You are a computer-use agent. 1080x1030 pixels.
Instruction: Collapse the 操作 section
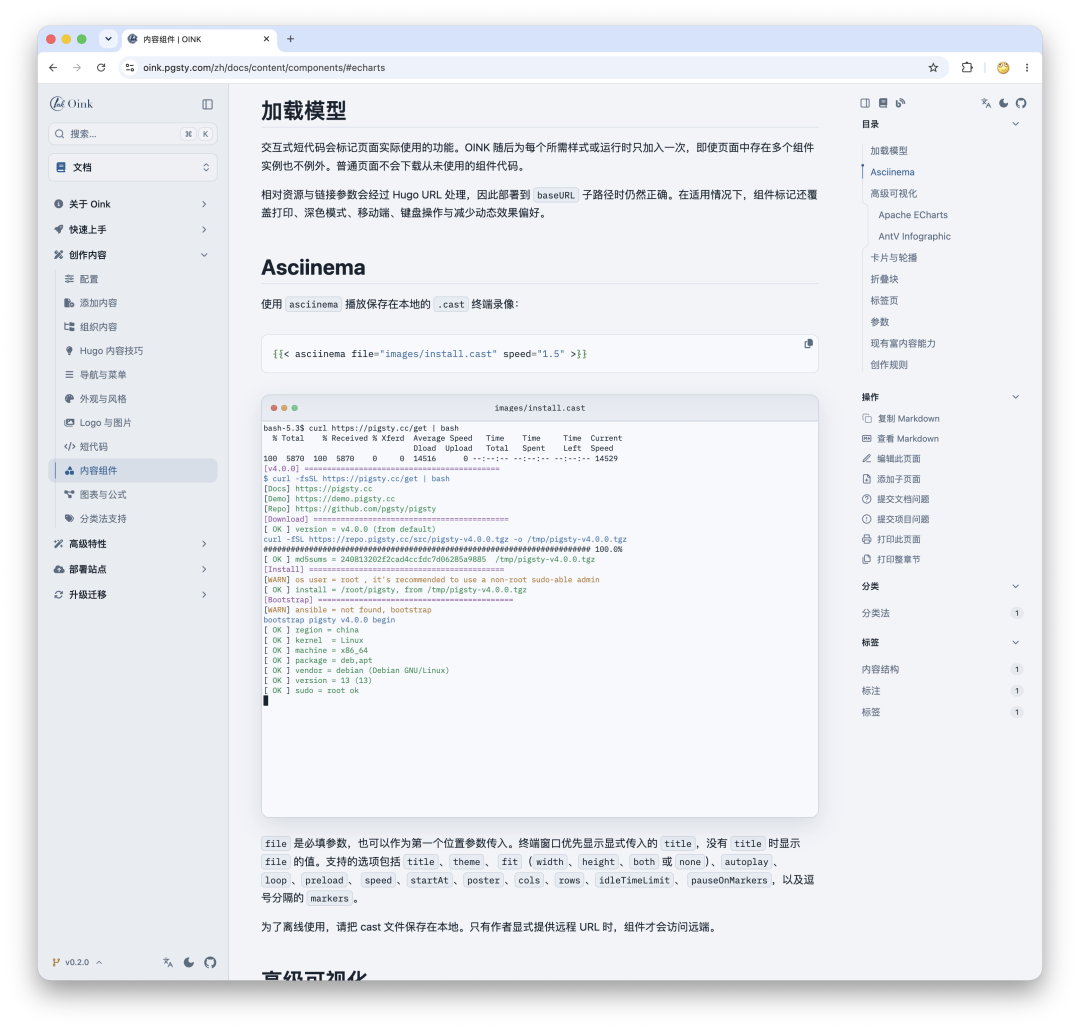[x=1015, y=397]
